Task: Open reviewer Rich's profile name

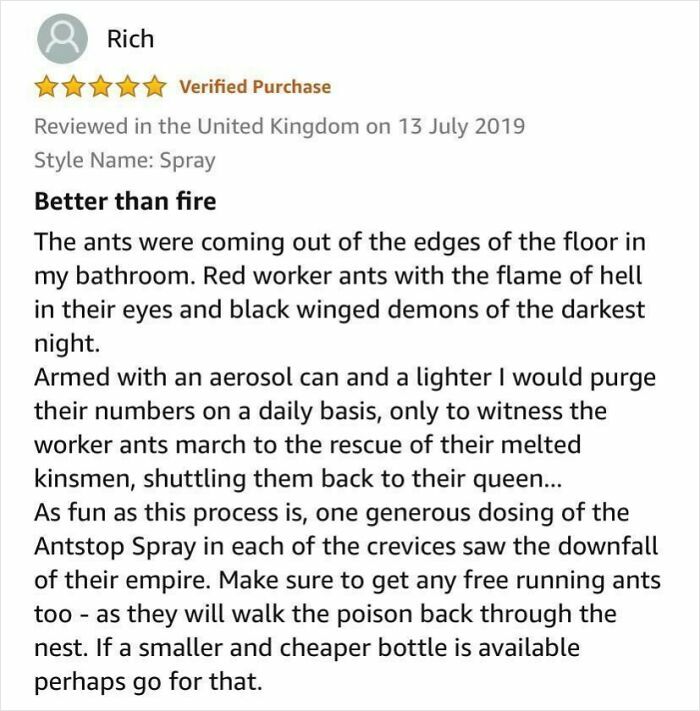Action: tap(130, 39)
